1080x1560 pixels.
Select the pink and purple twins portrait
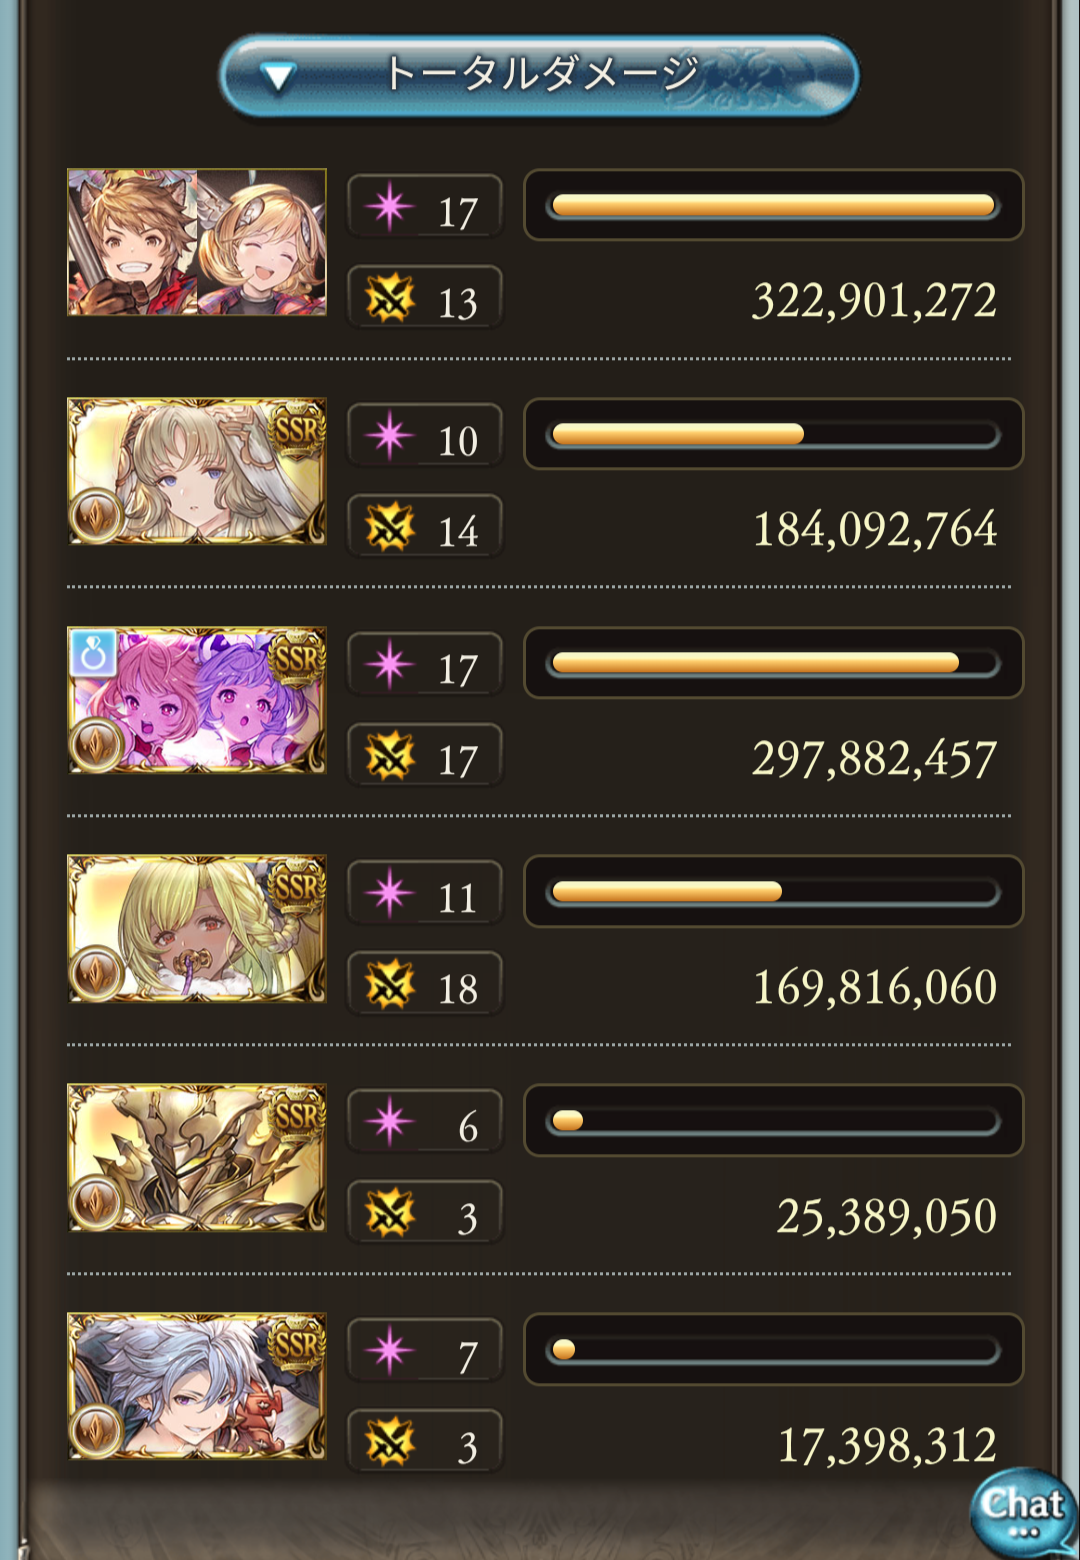197,700
